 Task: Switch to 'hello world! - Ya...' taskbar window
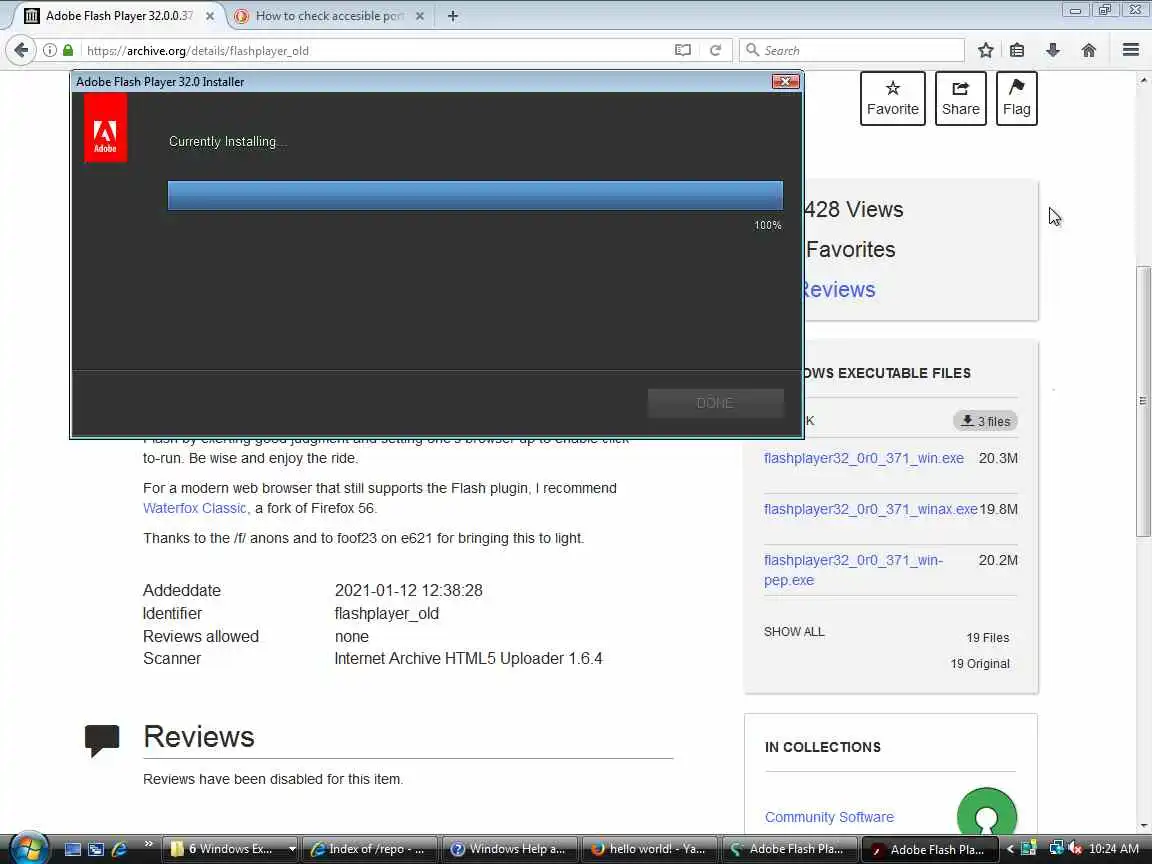point(650,849)
